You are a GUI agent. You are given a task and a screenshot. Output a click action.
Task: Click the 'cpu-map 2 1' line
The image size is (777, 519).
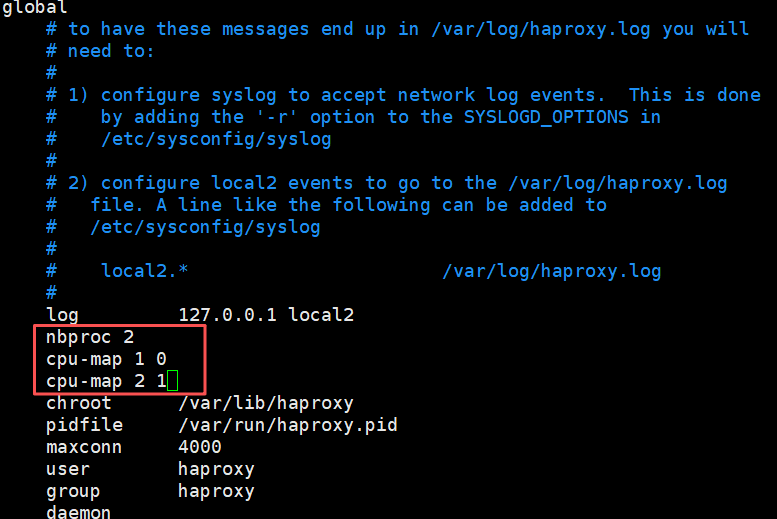click(106, 381)
